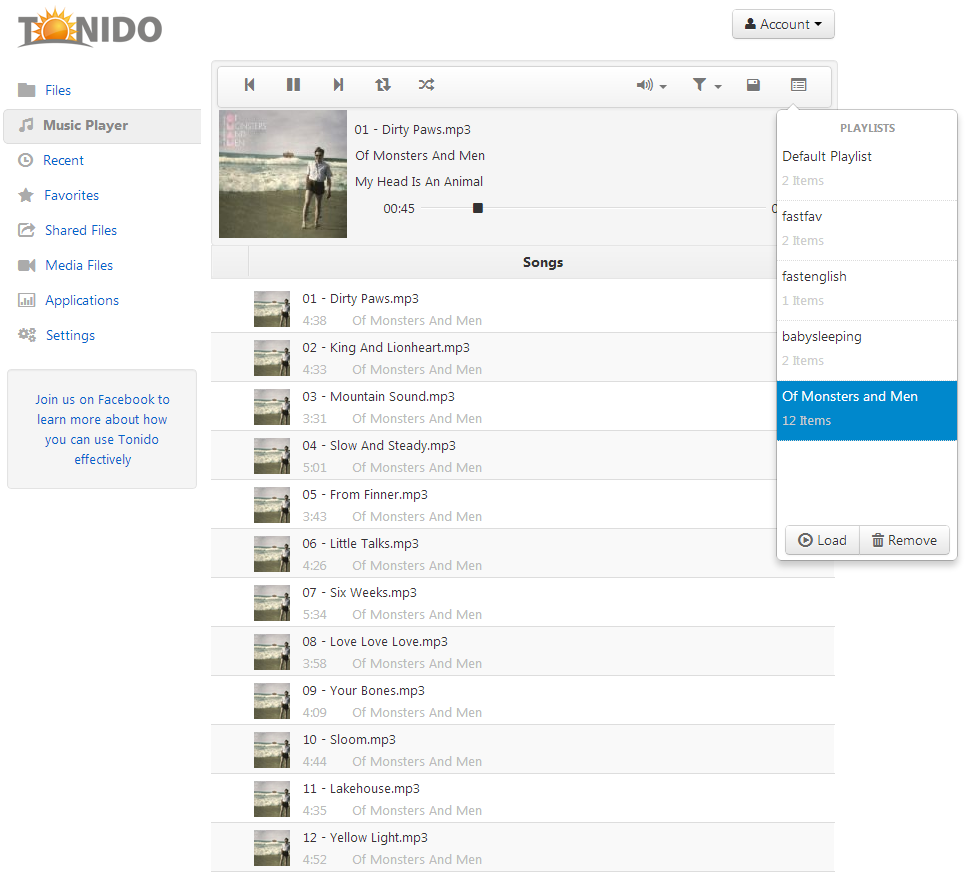The height and width of the screenshot is (888, 968).
Task: Click the 00:45 elapsed time label
Action: pos(399,209)
